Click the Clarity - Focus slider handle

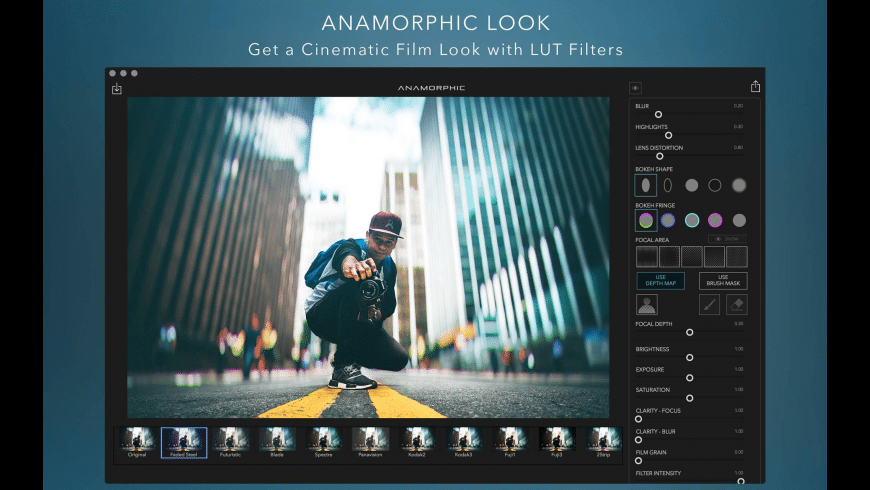pos(639,419)
